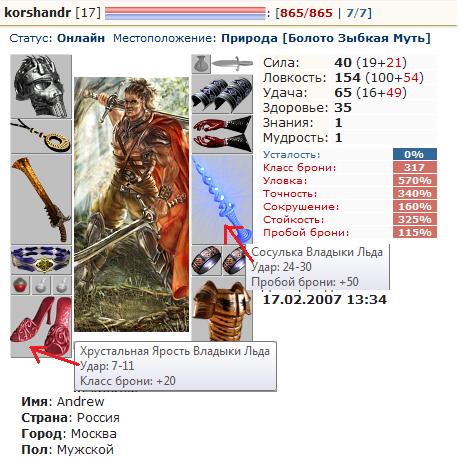Click the korshandr player name
This screenshot has height=459, width=460.
pos(37,13)
